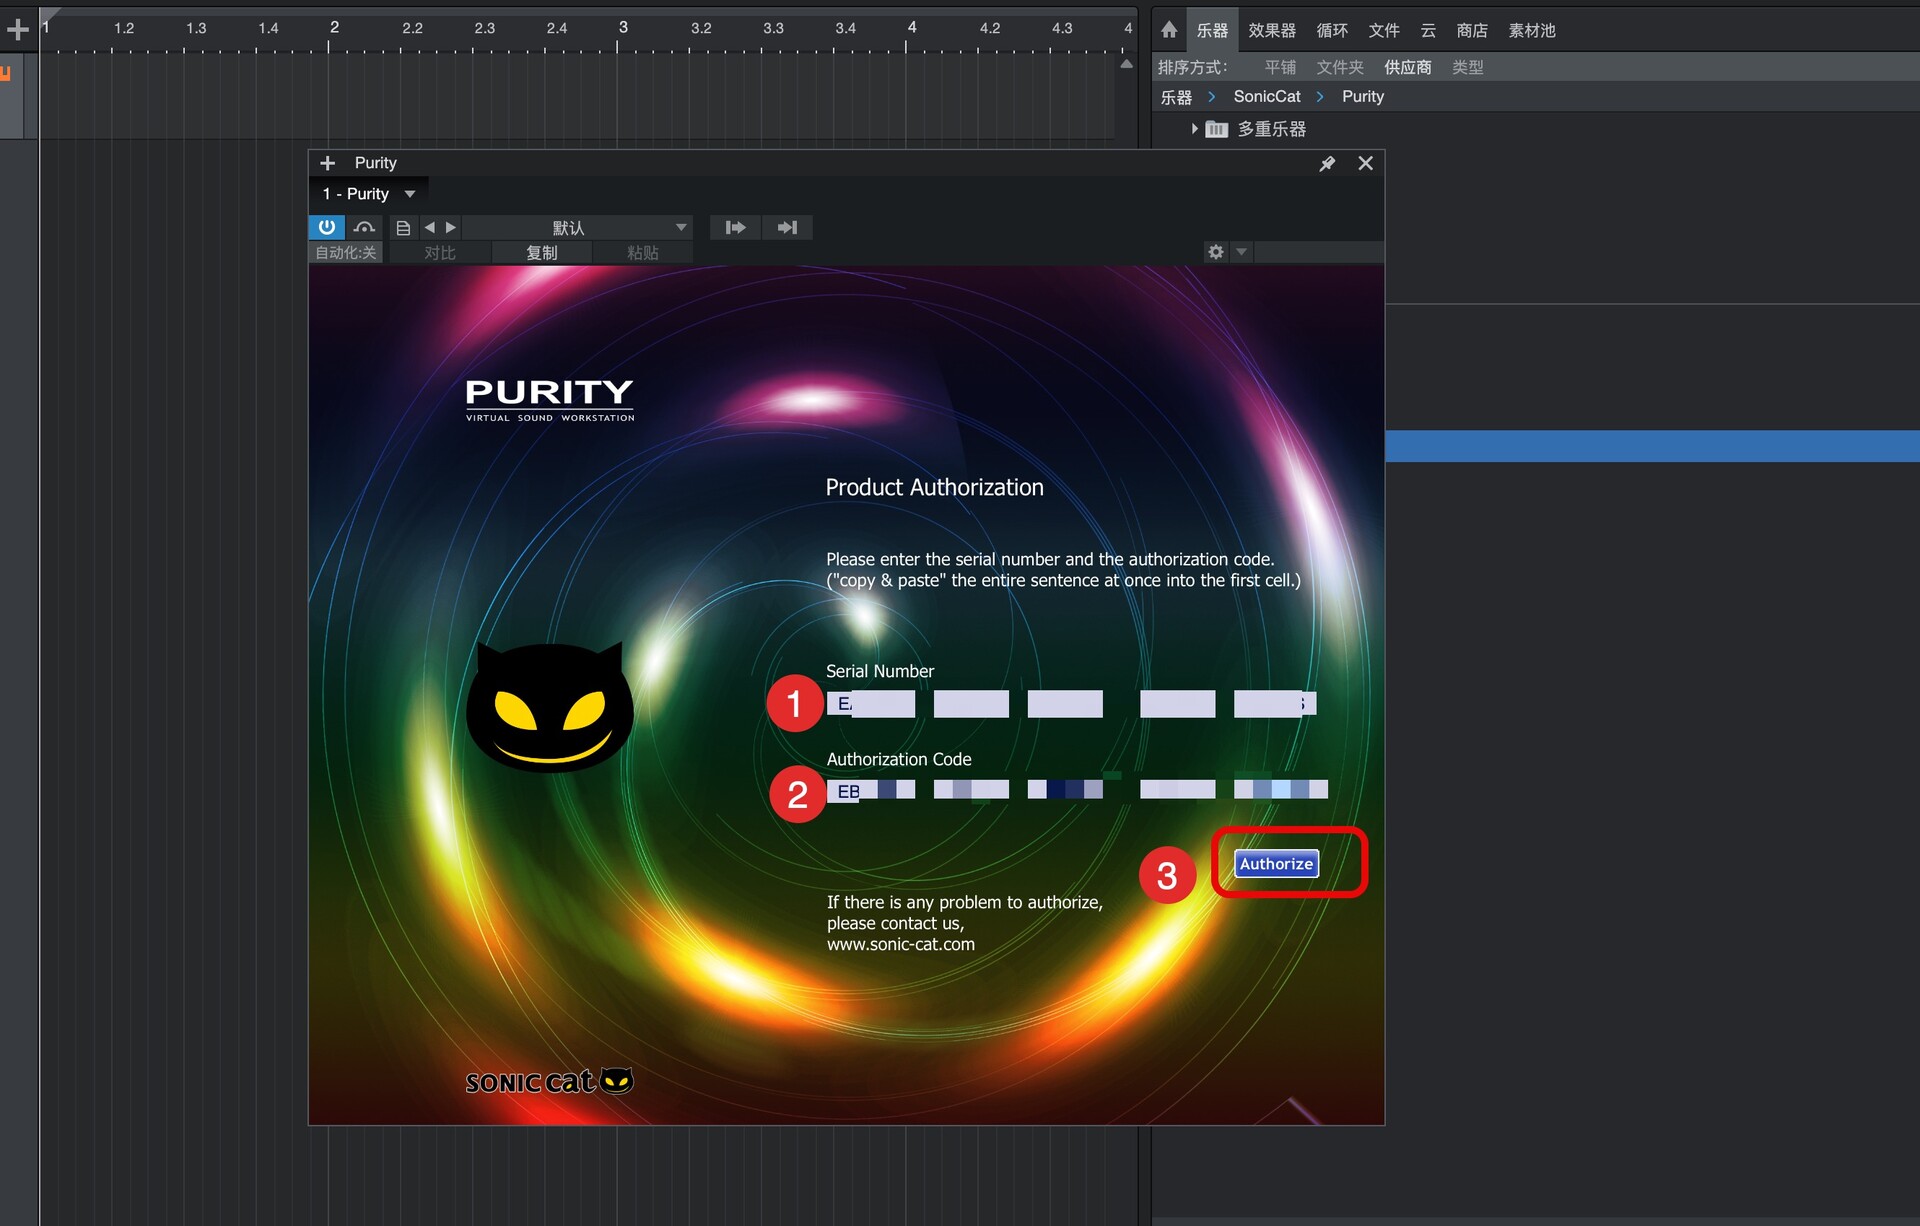Switch to the 云 cloud tab
Screen dimensions: 1920x1226
[x=1428, y=30]
